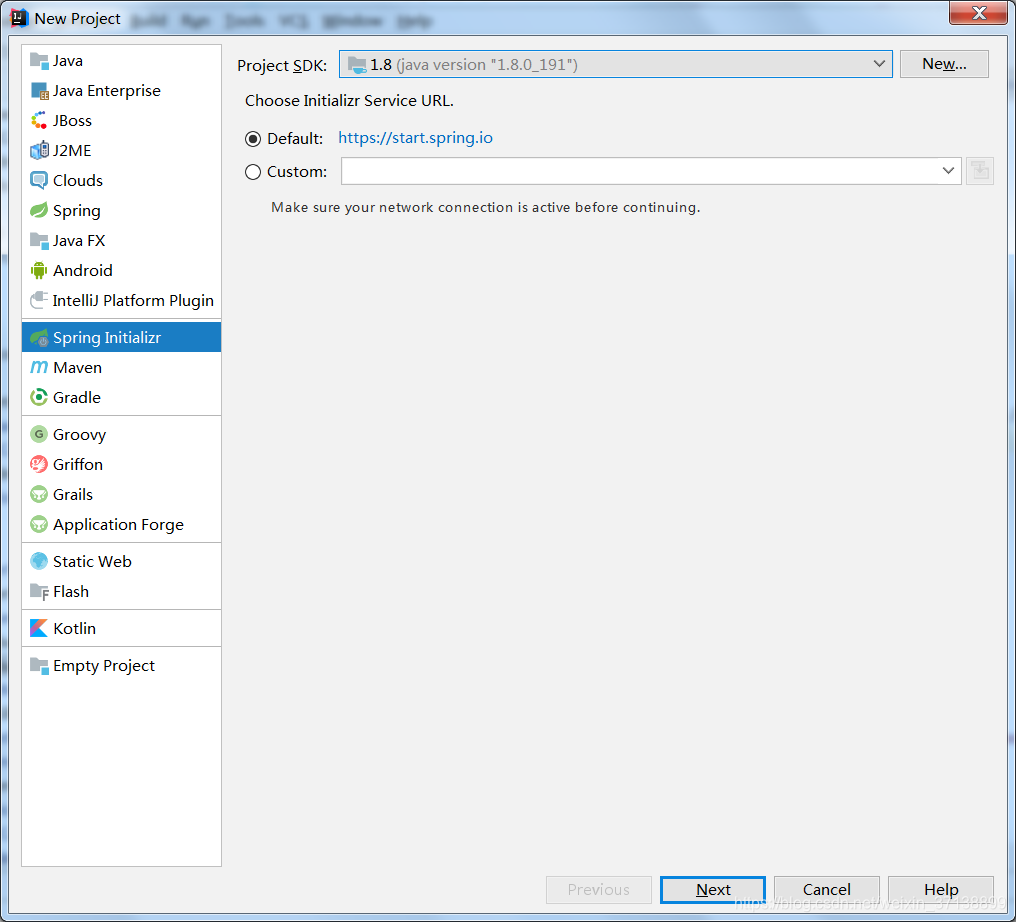Click the Clouds speech bubble icon
1016x922 pixels.
coord(39,180)
